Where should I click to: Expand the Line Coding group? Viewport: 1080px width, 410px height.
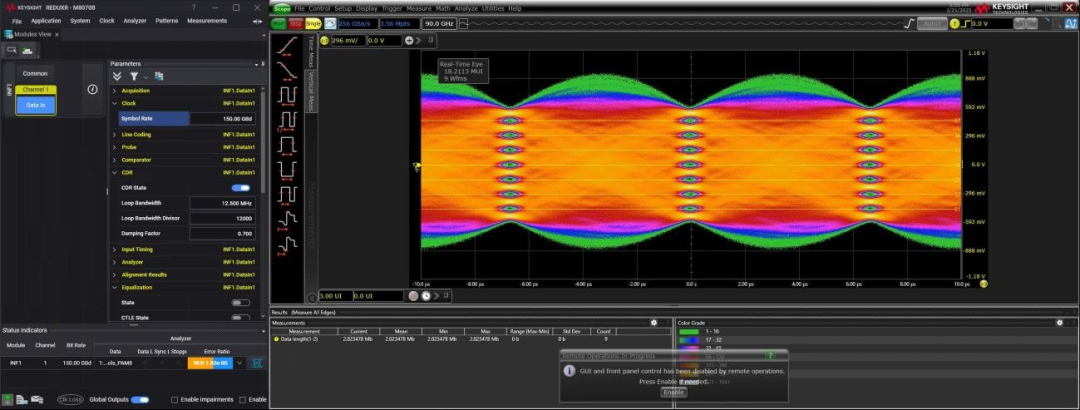coord(114,134)
